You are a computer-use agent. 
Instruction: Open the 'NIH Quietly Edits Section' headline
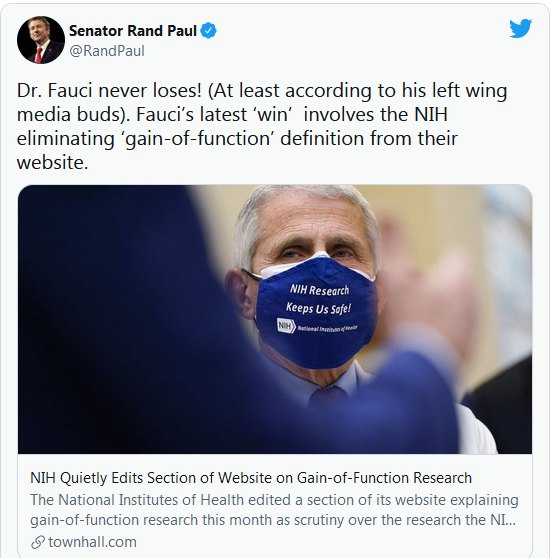click(251, 478)
